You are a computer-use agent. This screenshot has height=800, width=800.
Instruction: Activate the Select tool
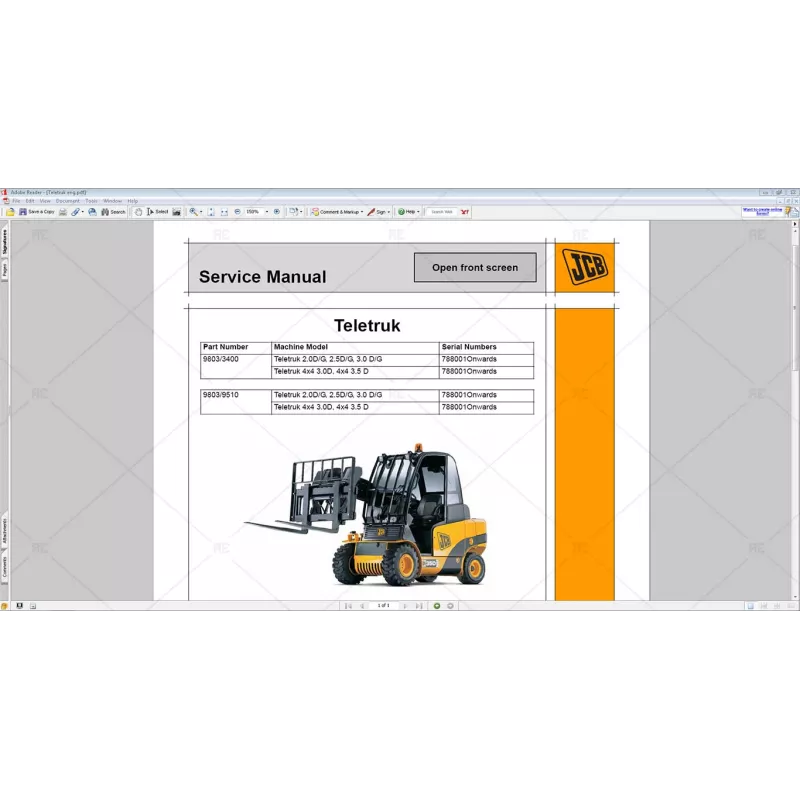pos(158,211)
